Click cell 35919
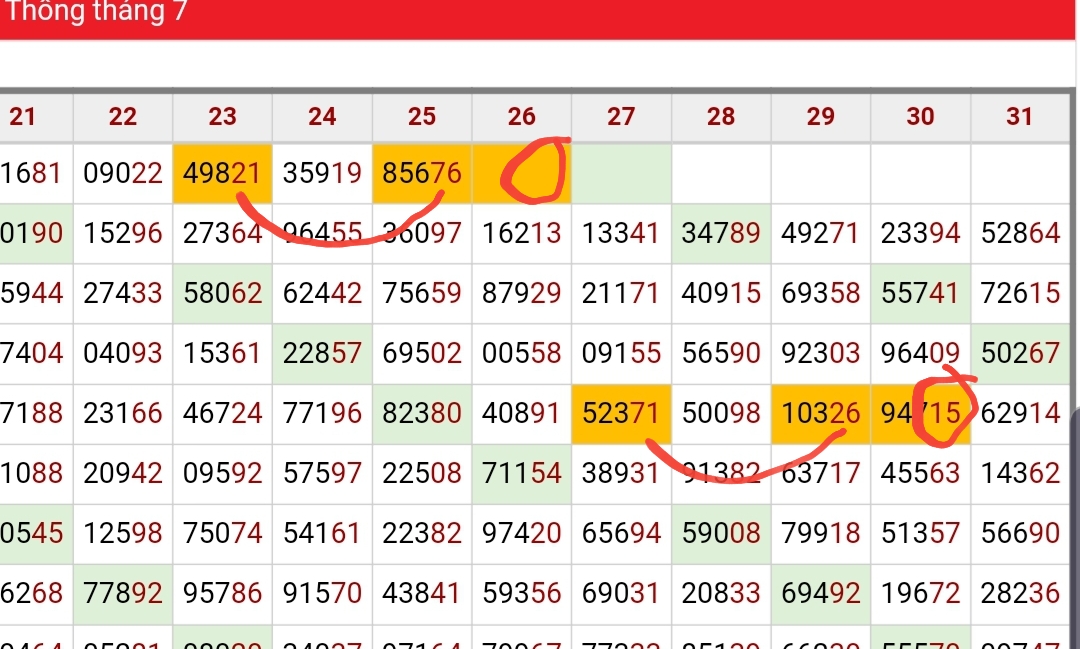 pos(322,174)
